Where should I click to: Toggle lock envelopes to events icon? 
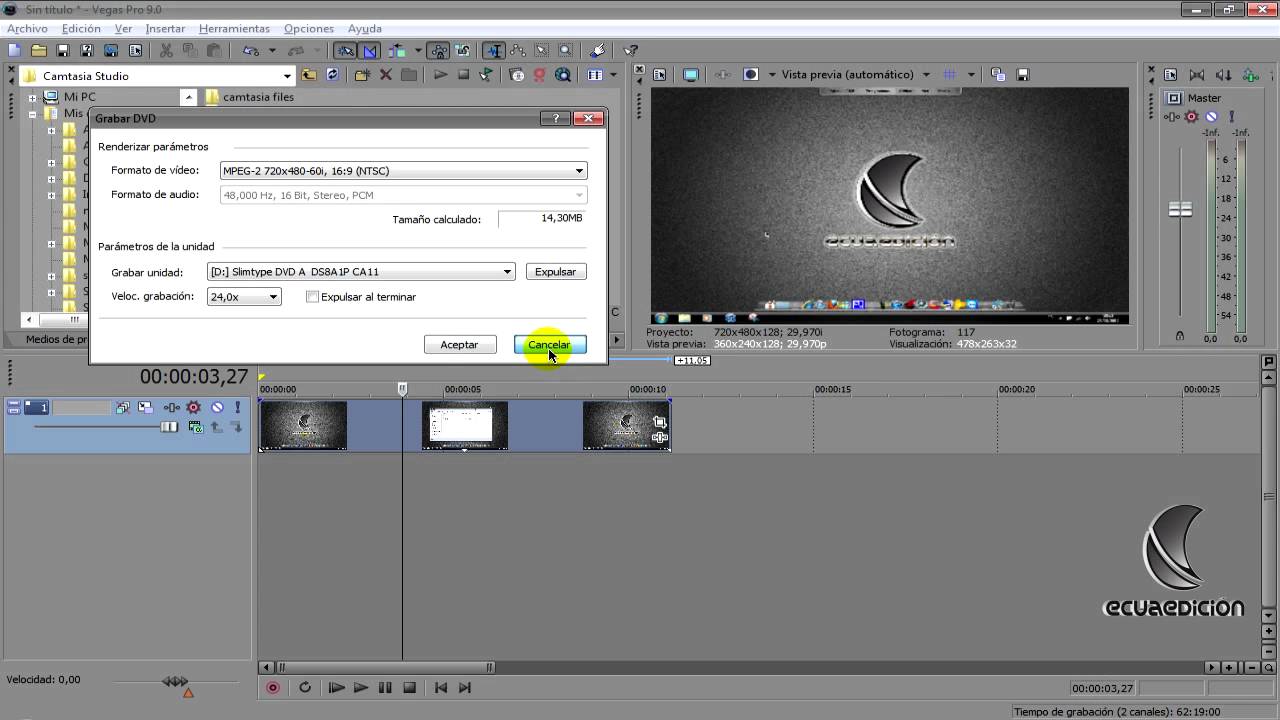coord(437,50)
